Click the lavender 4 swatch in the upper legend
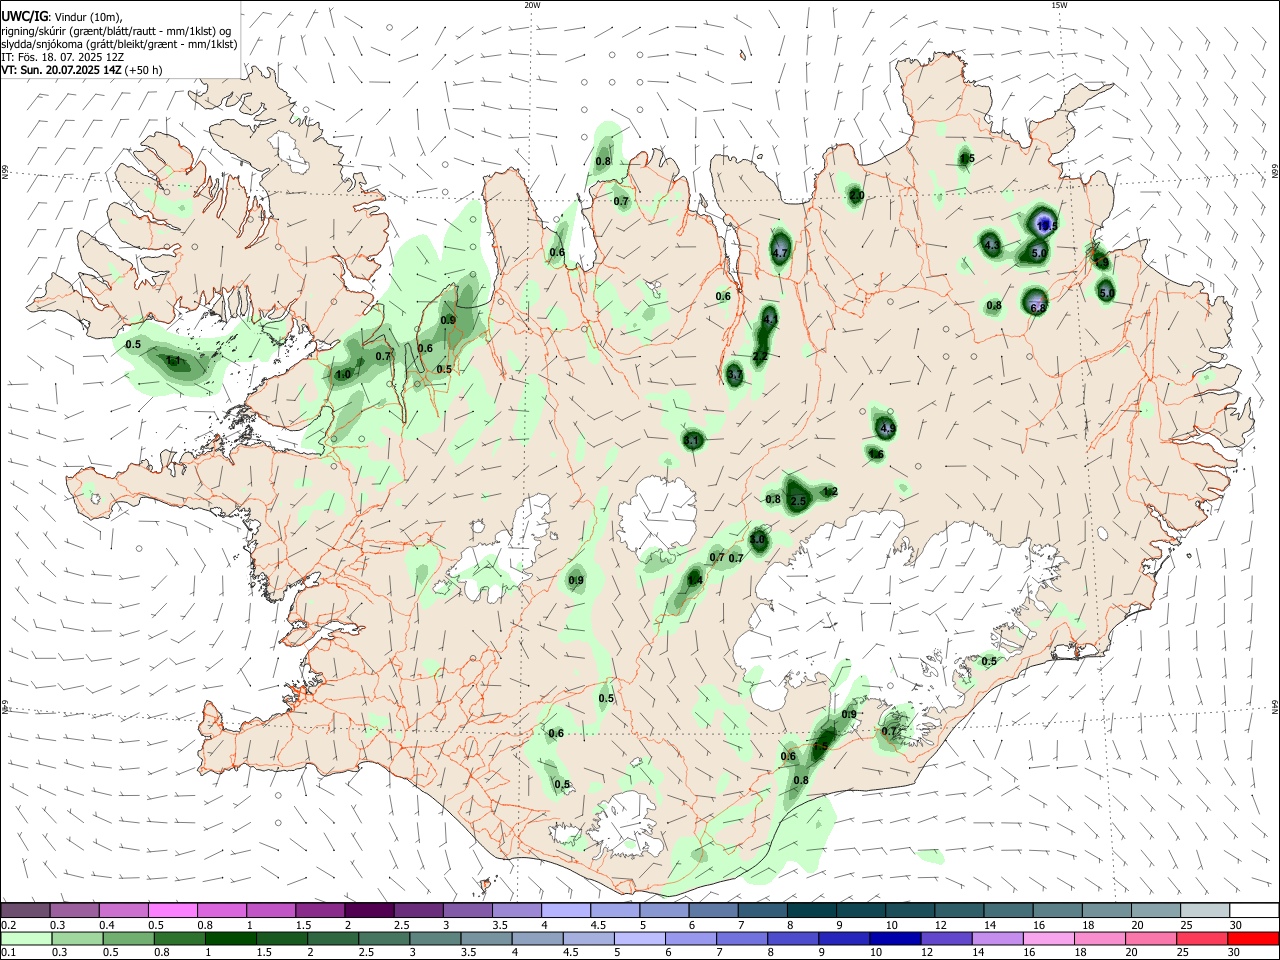Image resolution: width=1280 pixels, height=960 pixels. coord(565,910)
